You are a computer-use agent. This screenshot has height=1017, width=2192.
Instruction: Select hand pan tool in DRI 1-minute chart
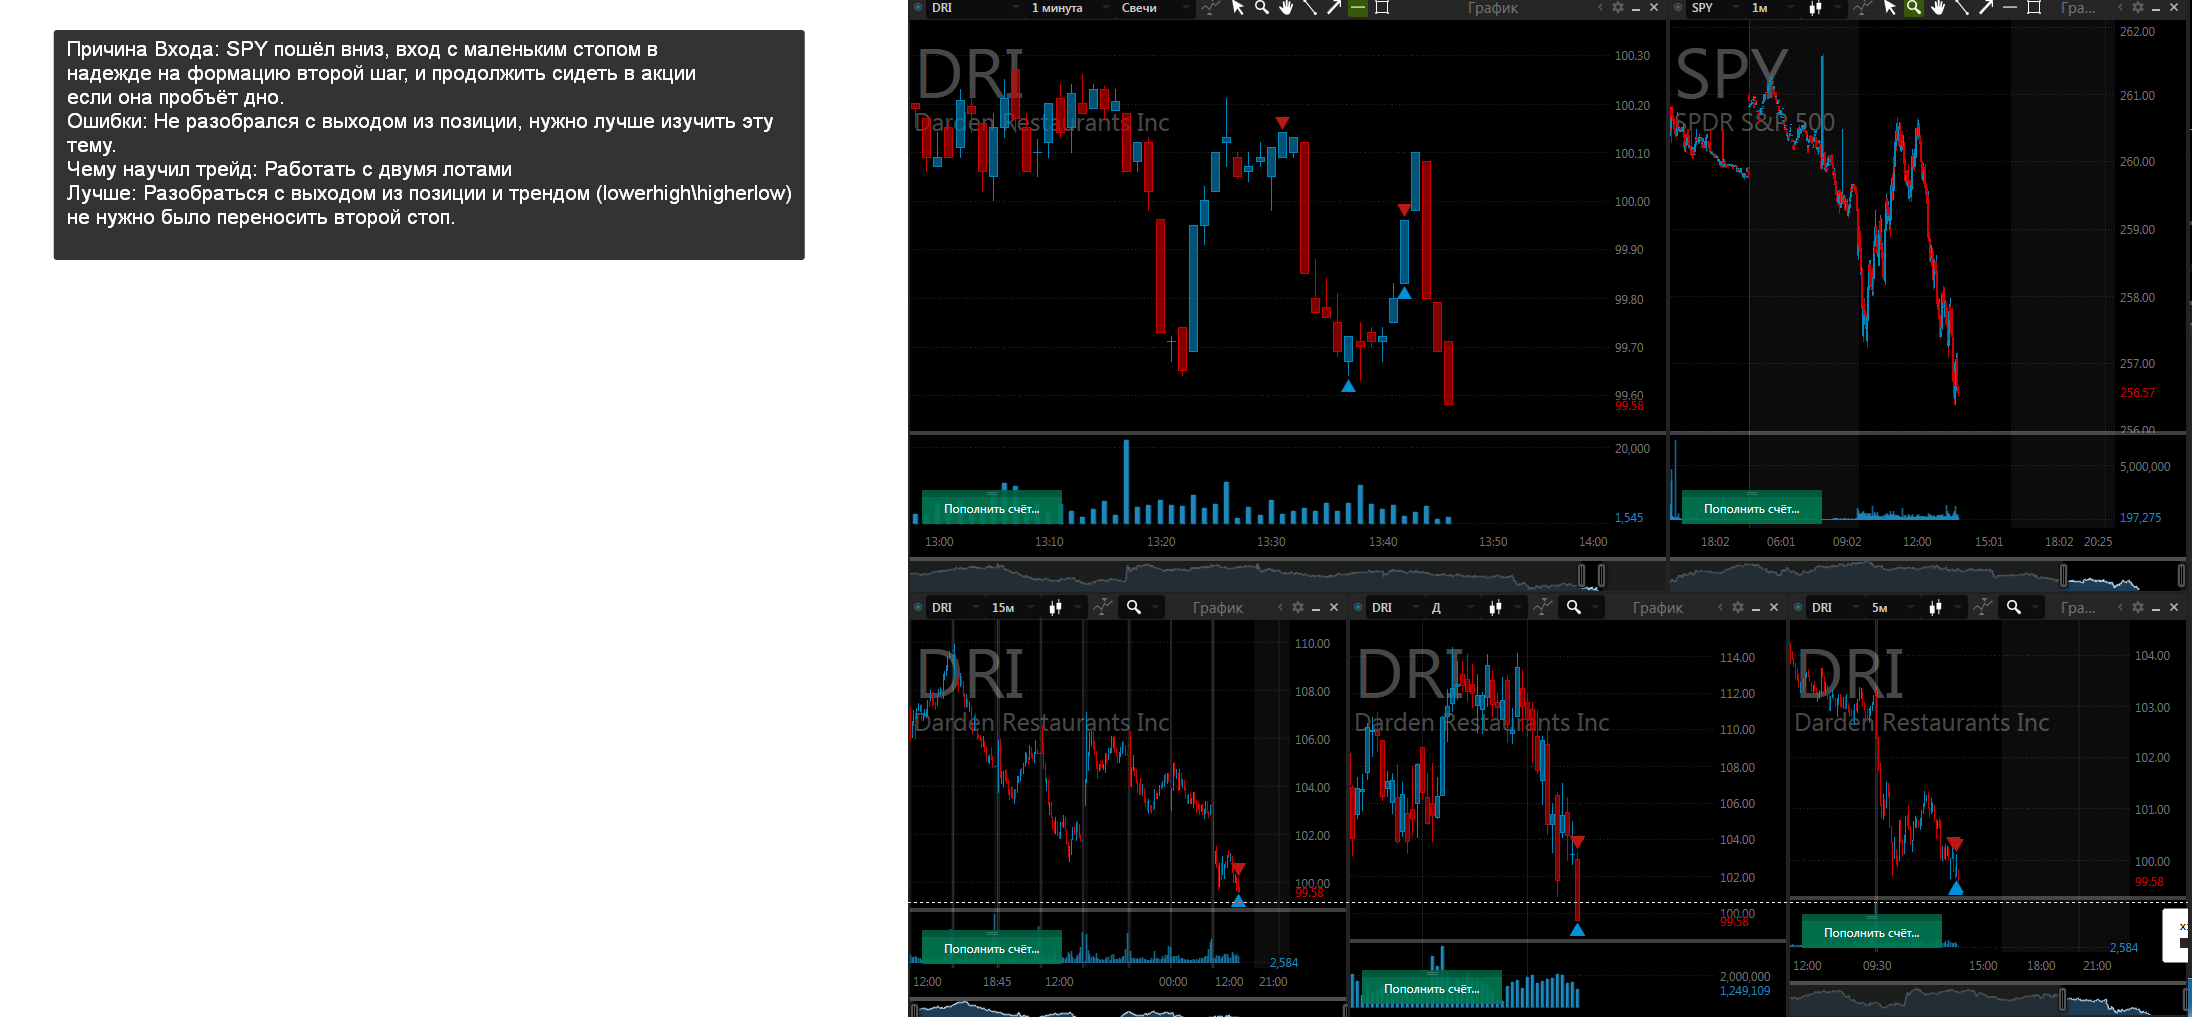pyautogui.click(x=1286, y=8)
